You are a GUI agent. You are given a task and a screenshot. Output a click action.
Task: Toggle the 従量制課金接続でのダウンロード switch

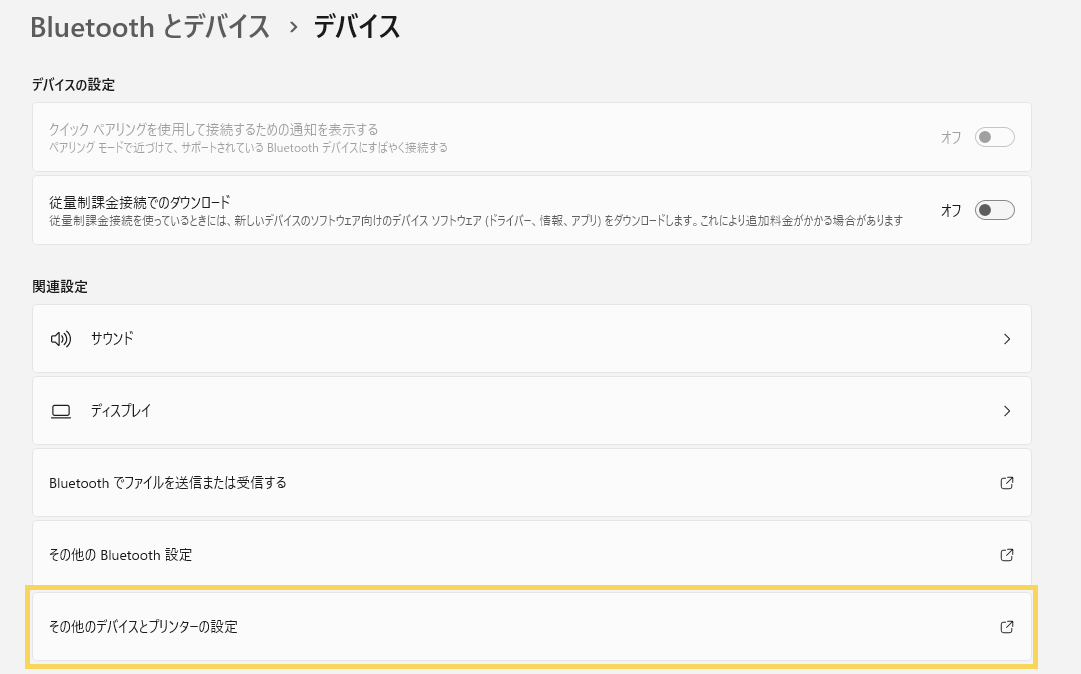click(x=994, y=210)
